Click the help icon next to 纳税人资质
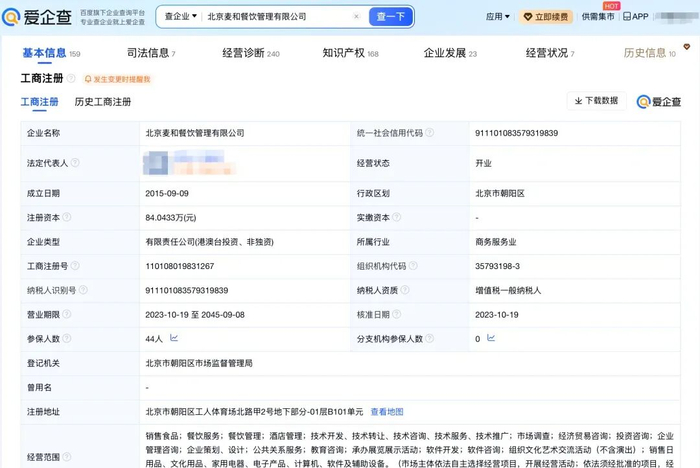 (405, 290)
